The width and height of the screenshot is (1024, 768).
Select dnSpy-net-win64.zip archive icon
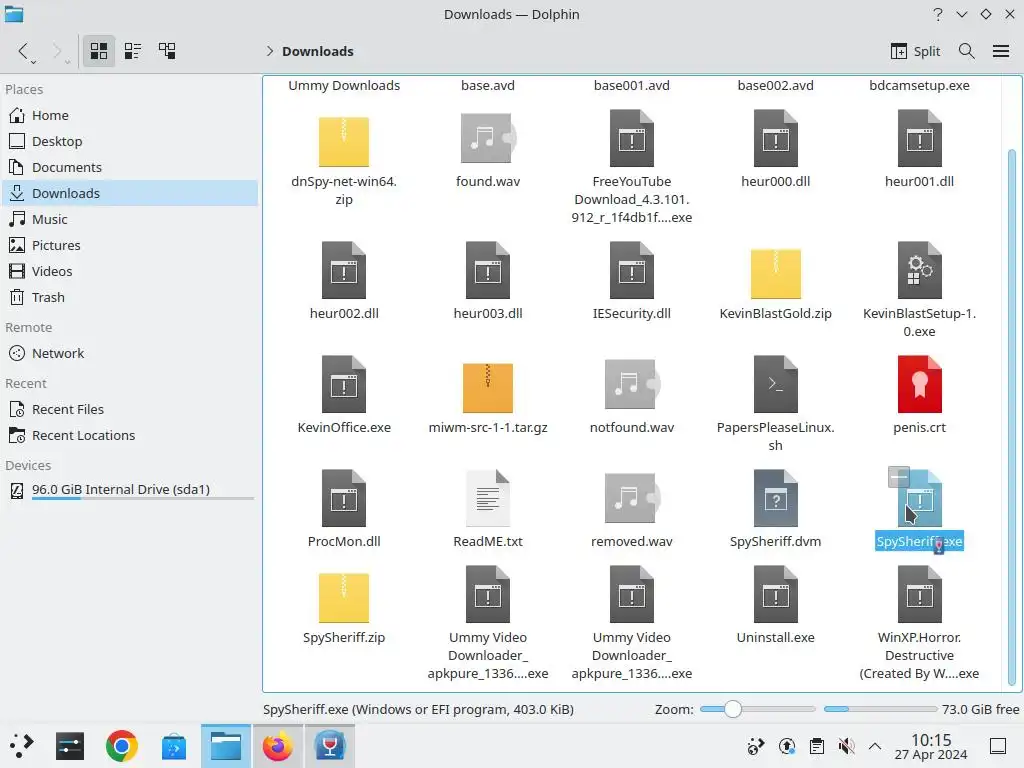point(344,142)
